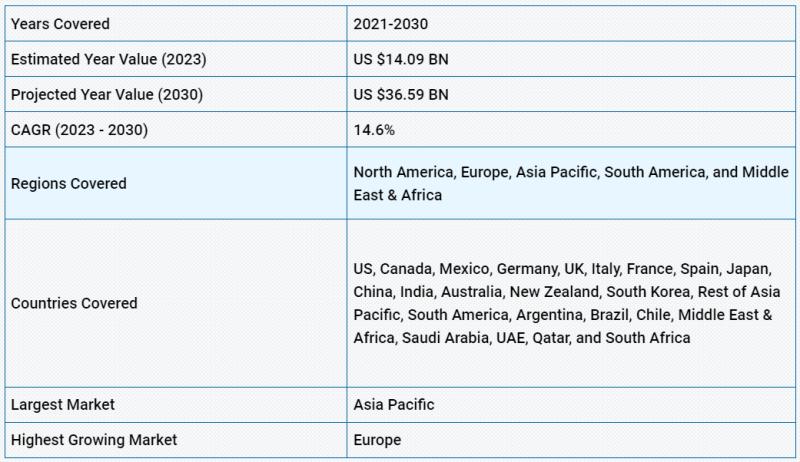Click the Years Covered label cell
The image size is (800, 462).
tap(60, 23)
